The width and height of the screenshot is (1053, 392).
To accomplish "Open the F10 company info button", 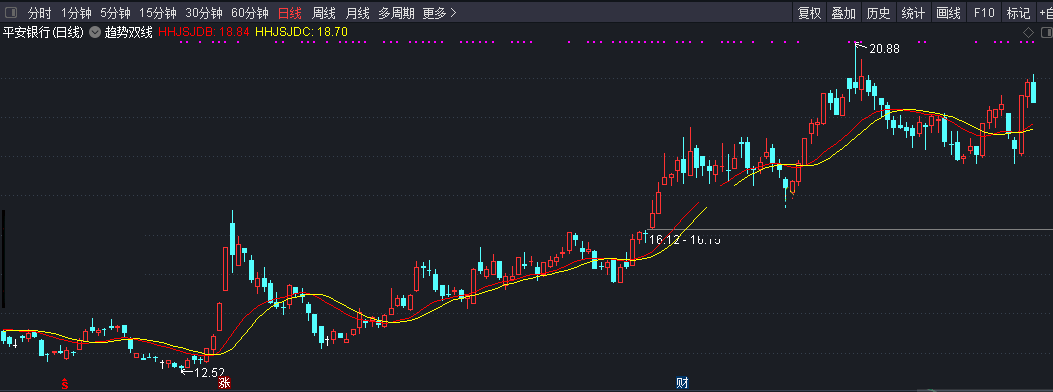I will [x=983, y=13].
